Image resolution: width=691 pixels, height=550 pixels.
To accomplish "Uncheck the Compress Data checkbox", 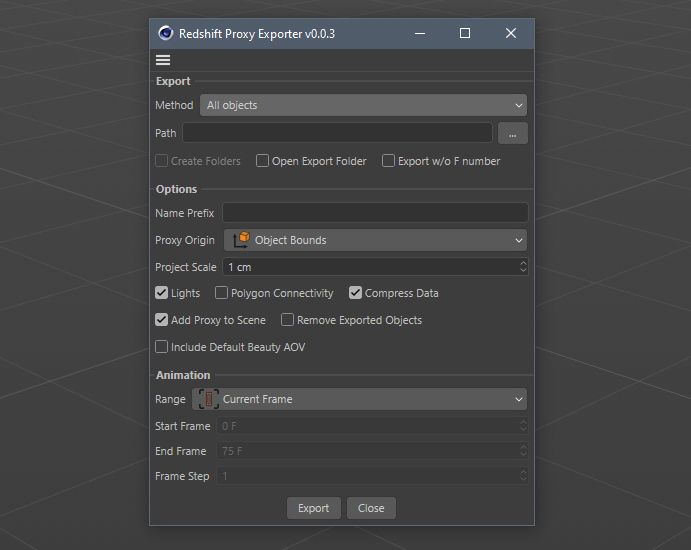I will [x=355, y=293].
